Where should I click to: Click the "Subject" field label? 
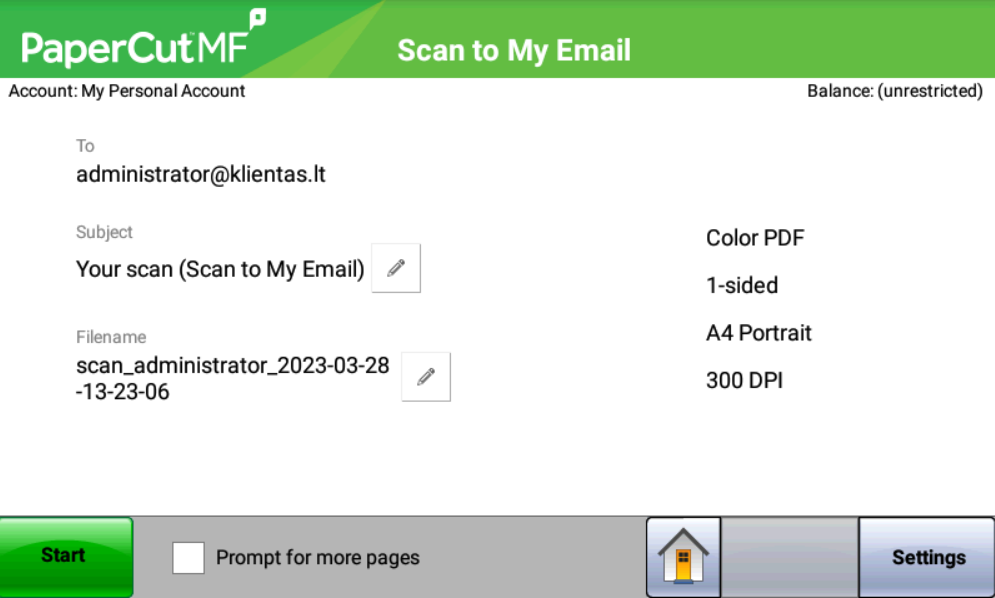(104, 232)
